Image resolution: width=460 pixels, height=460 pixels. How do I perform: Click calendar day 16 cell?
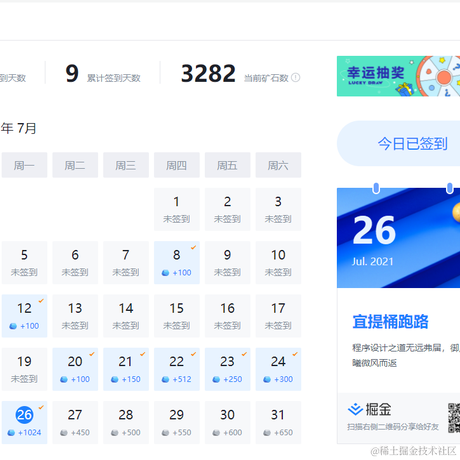point(227,316)
